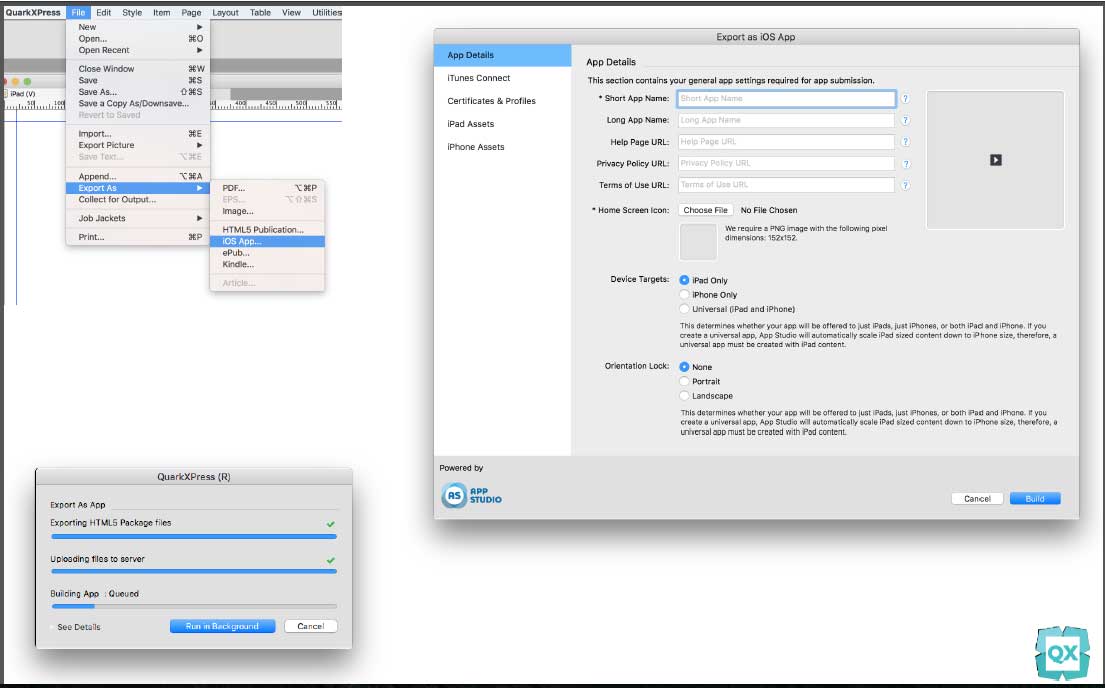Set Orientation Lock to Portrait

(684, 381)
